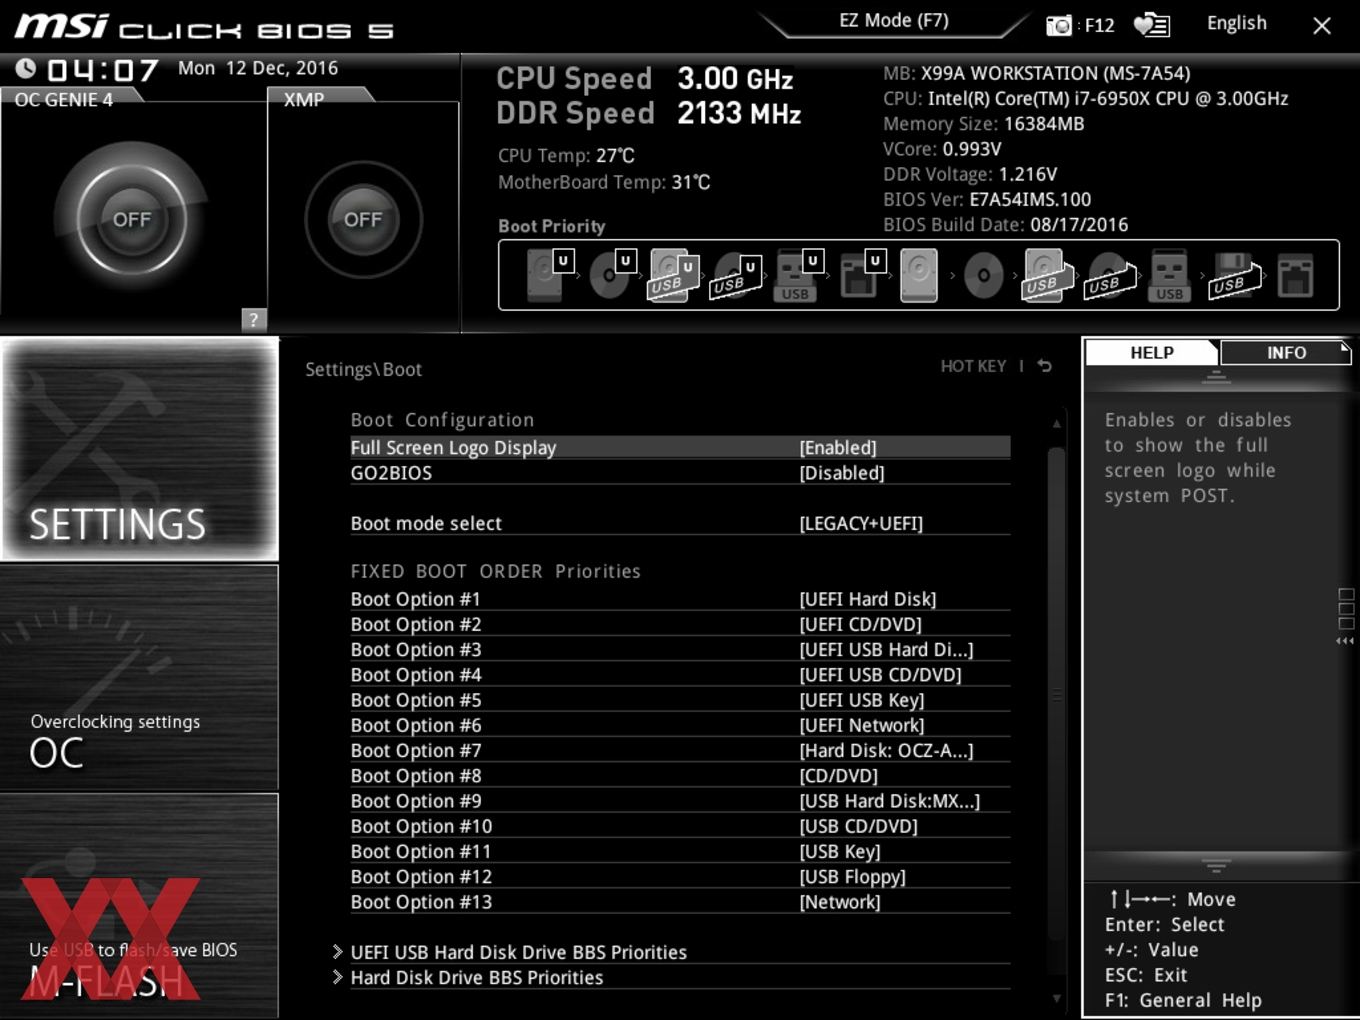Open Boot mode select [LEGACY+UEFI] dropdown

click(861, 523)
